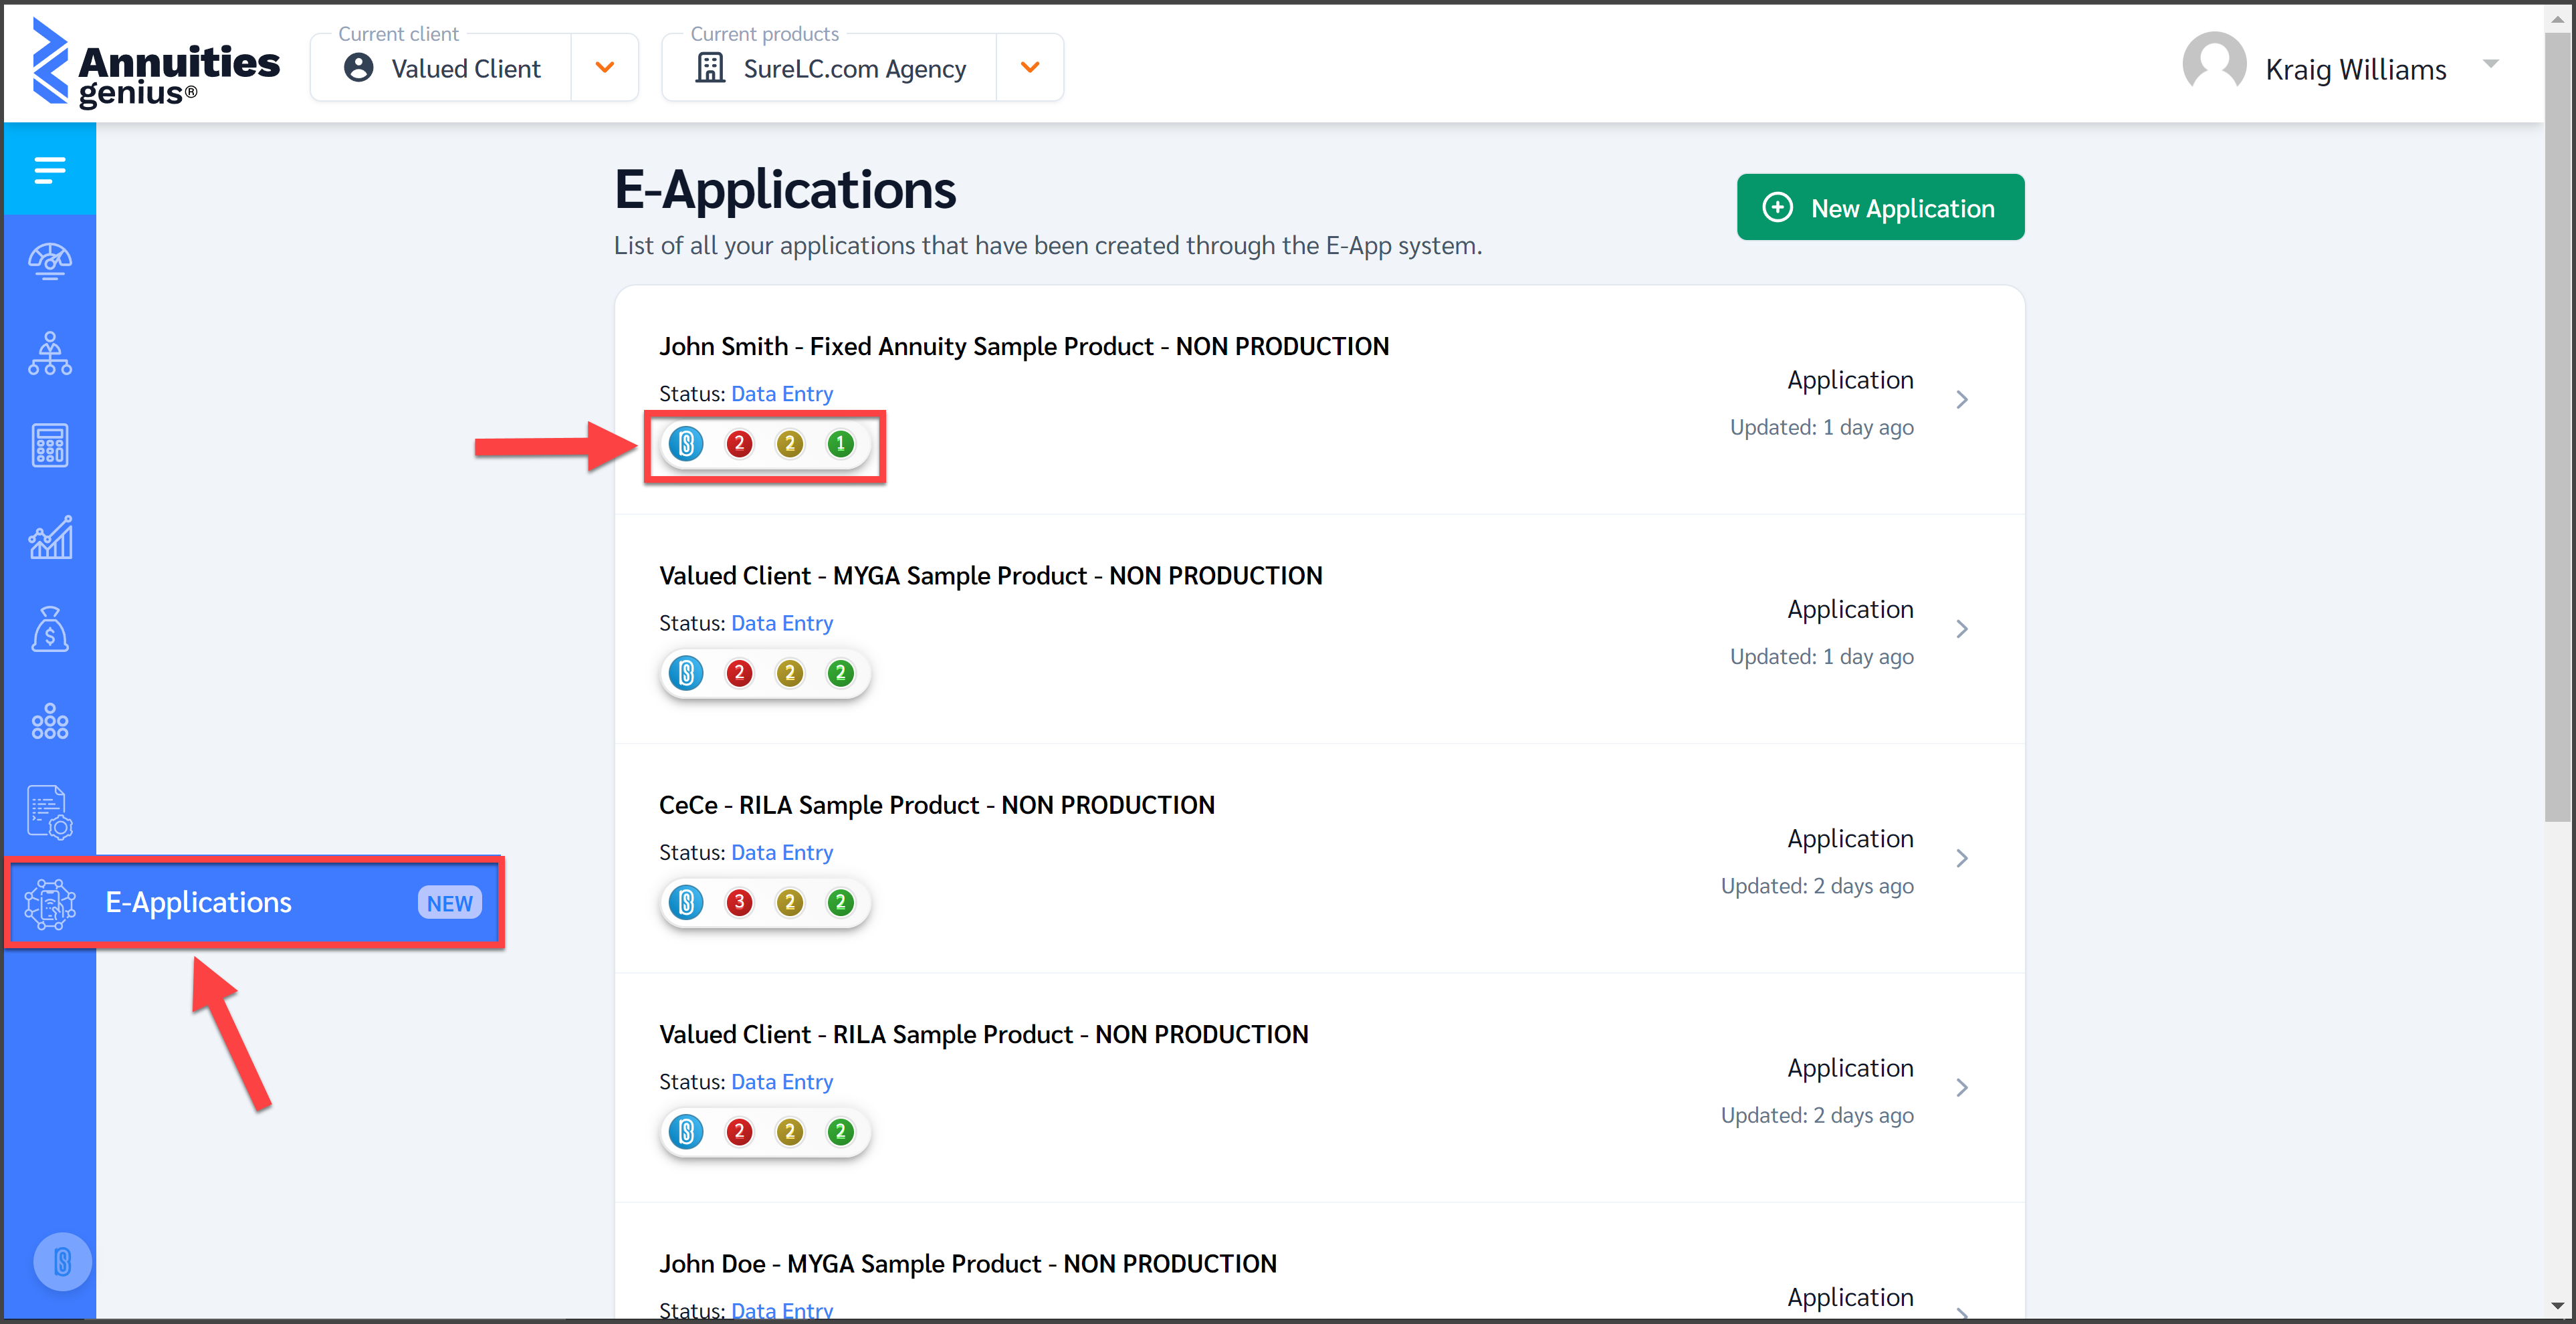Click the scrollbar down arrow
Viewport: 2576px width, 1324px height.
click(2558, 1306)
